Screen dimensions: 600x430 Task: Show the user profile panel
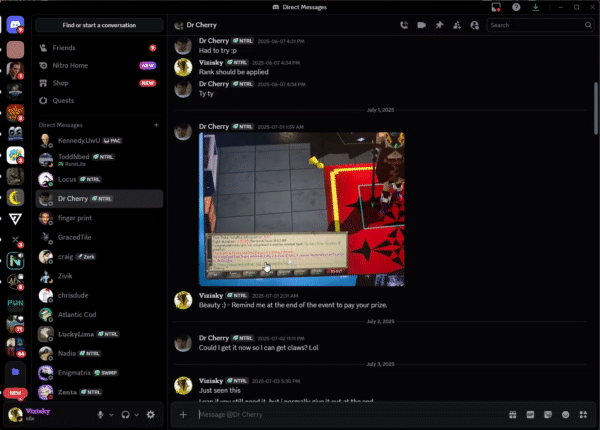[474, 24]
